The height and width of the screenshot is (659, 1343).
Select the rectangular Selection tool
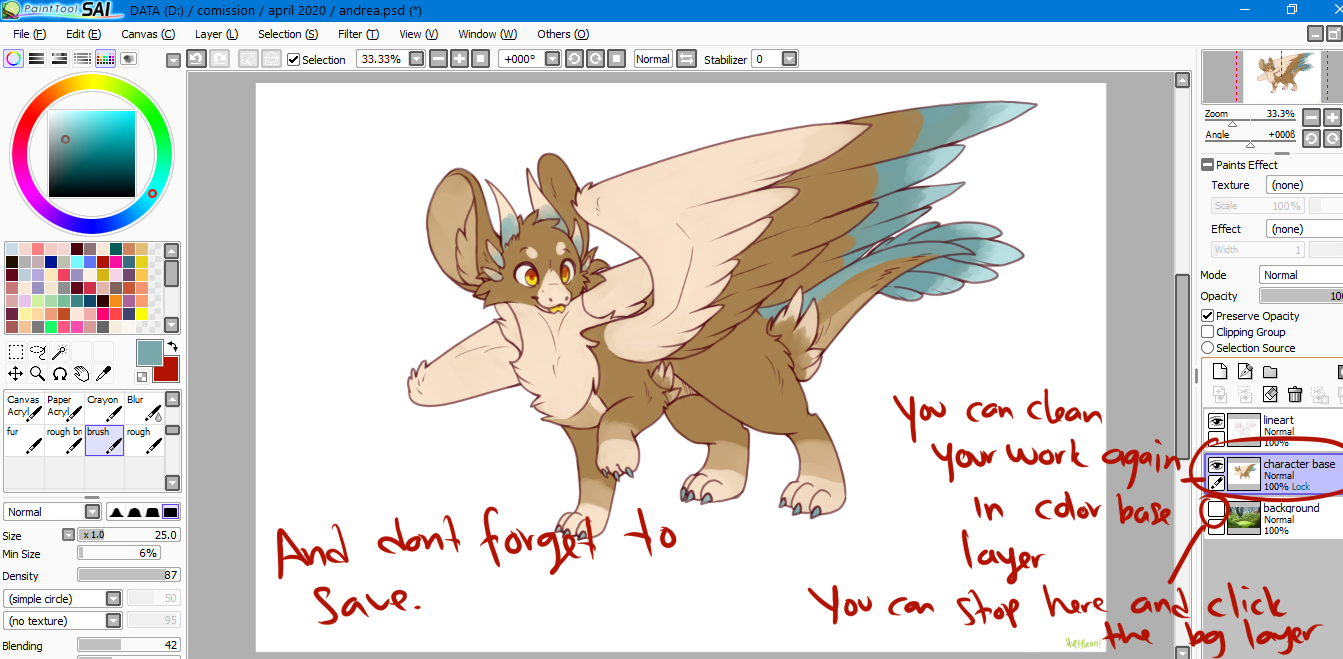click(16, 352)
